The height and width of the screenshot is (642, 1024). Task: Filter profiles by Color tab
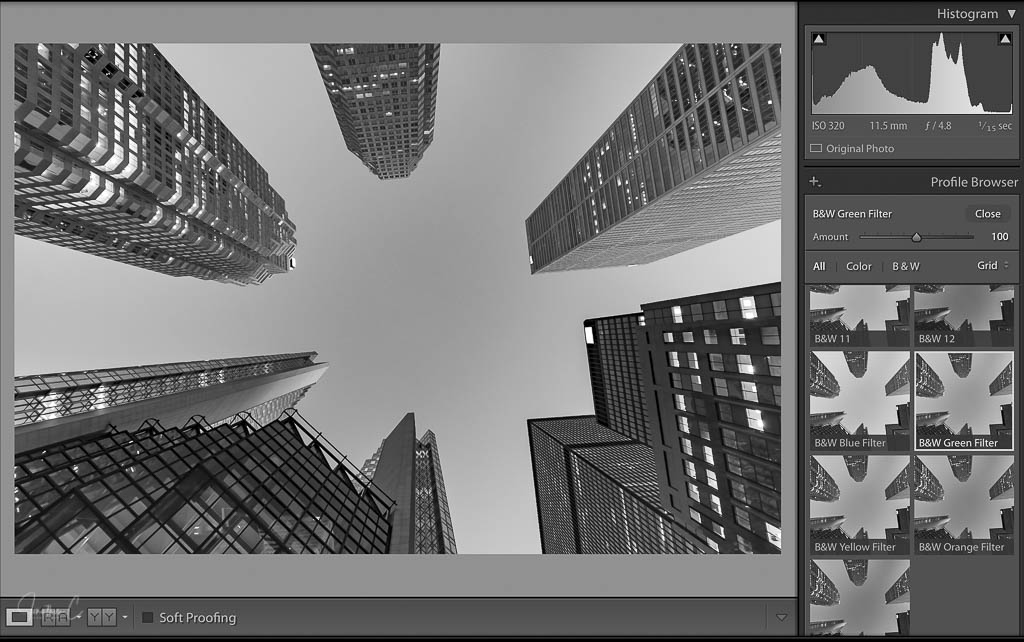858,266
